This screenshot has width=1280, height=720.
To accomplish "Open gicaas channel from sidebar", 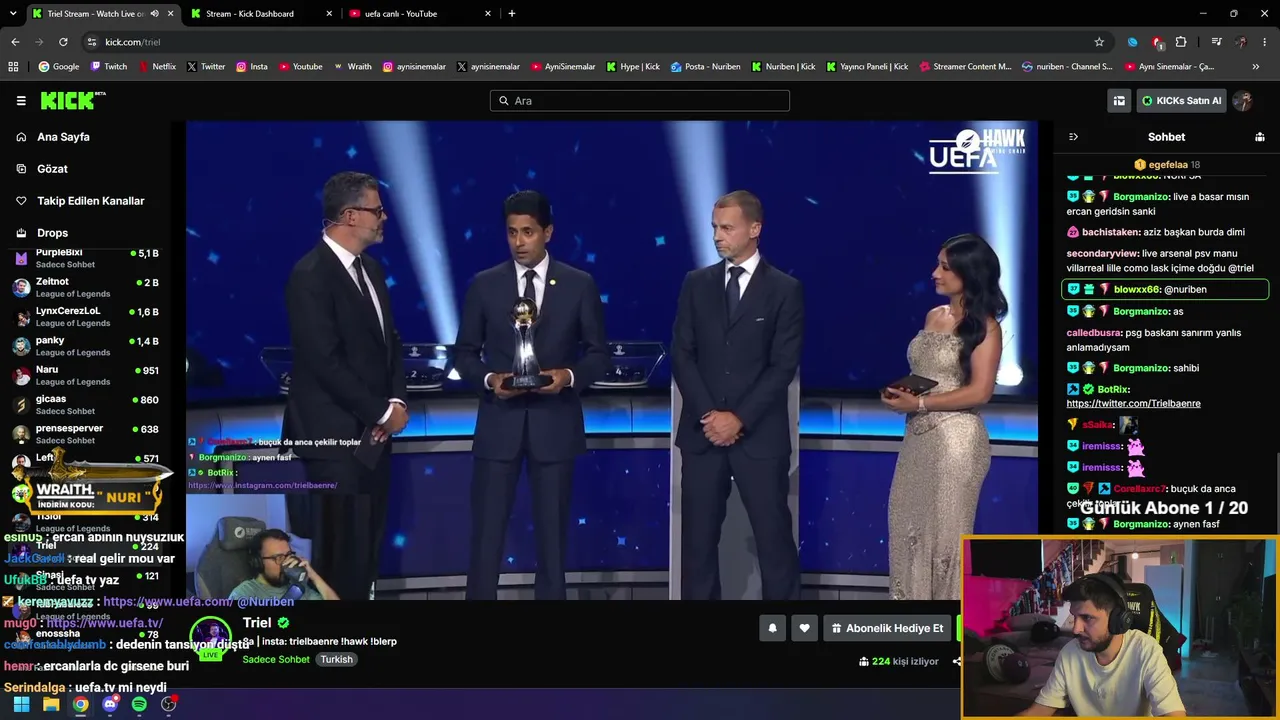I will click(85, 404).
